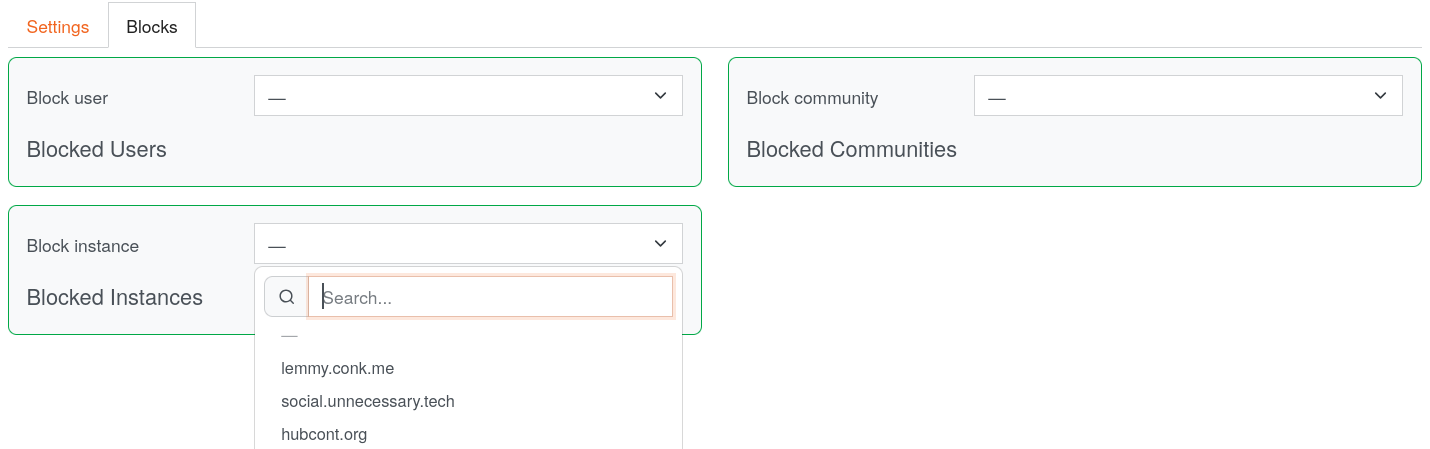Viewport: 1430px width, 449px height.
Task: Click the Block instance label
Action: [83, 246]
